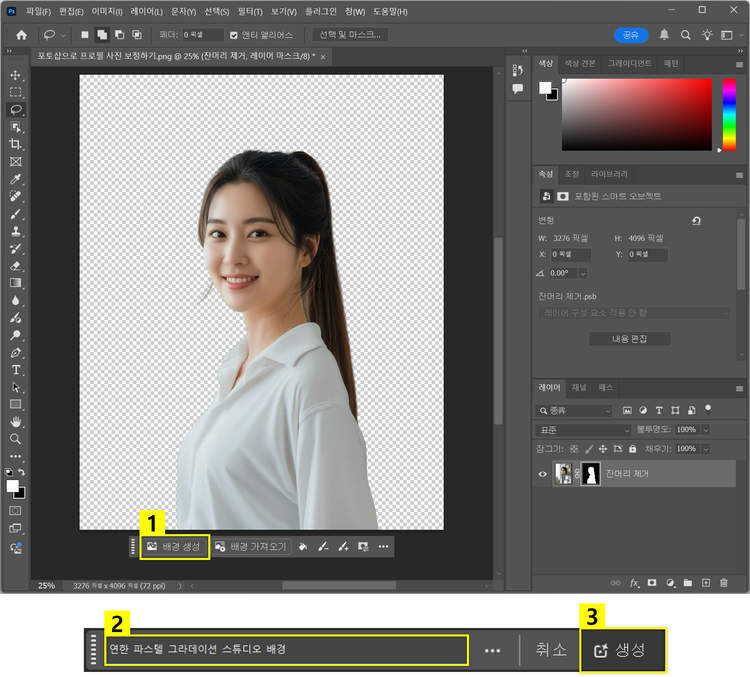Switch to the 채널 tab

(579, 387)
